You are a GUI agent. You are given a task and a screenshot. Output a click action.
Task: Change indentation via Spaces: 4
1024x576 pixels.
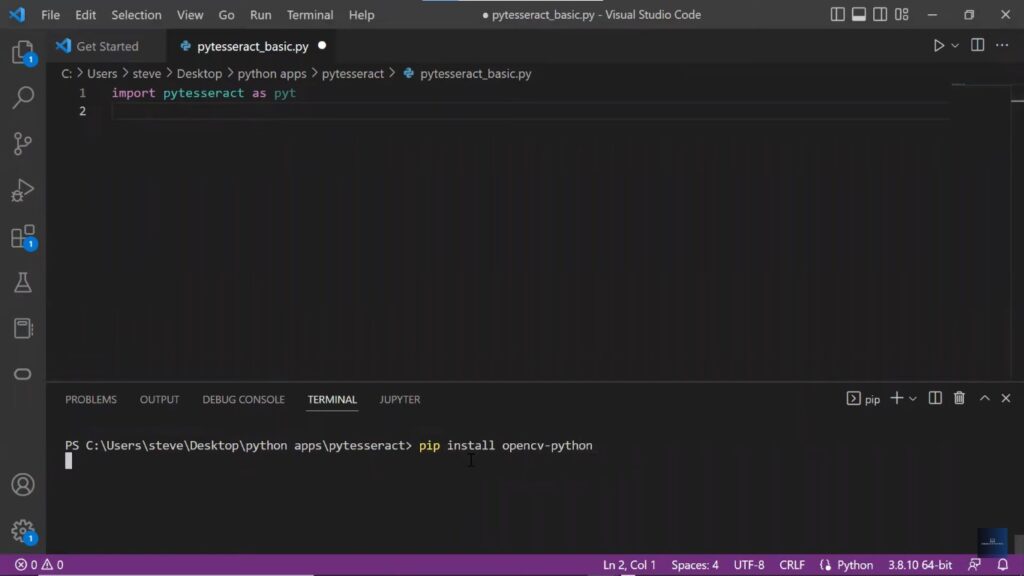694,564
